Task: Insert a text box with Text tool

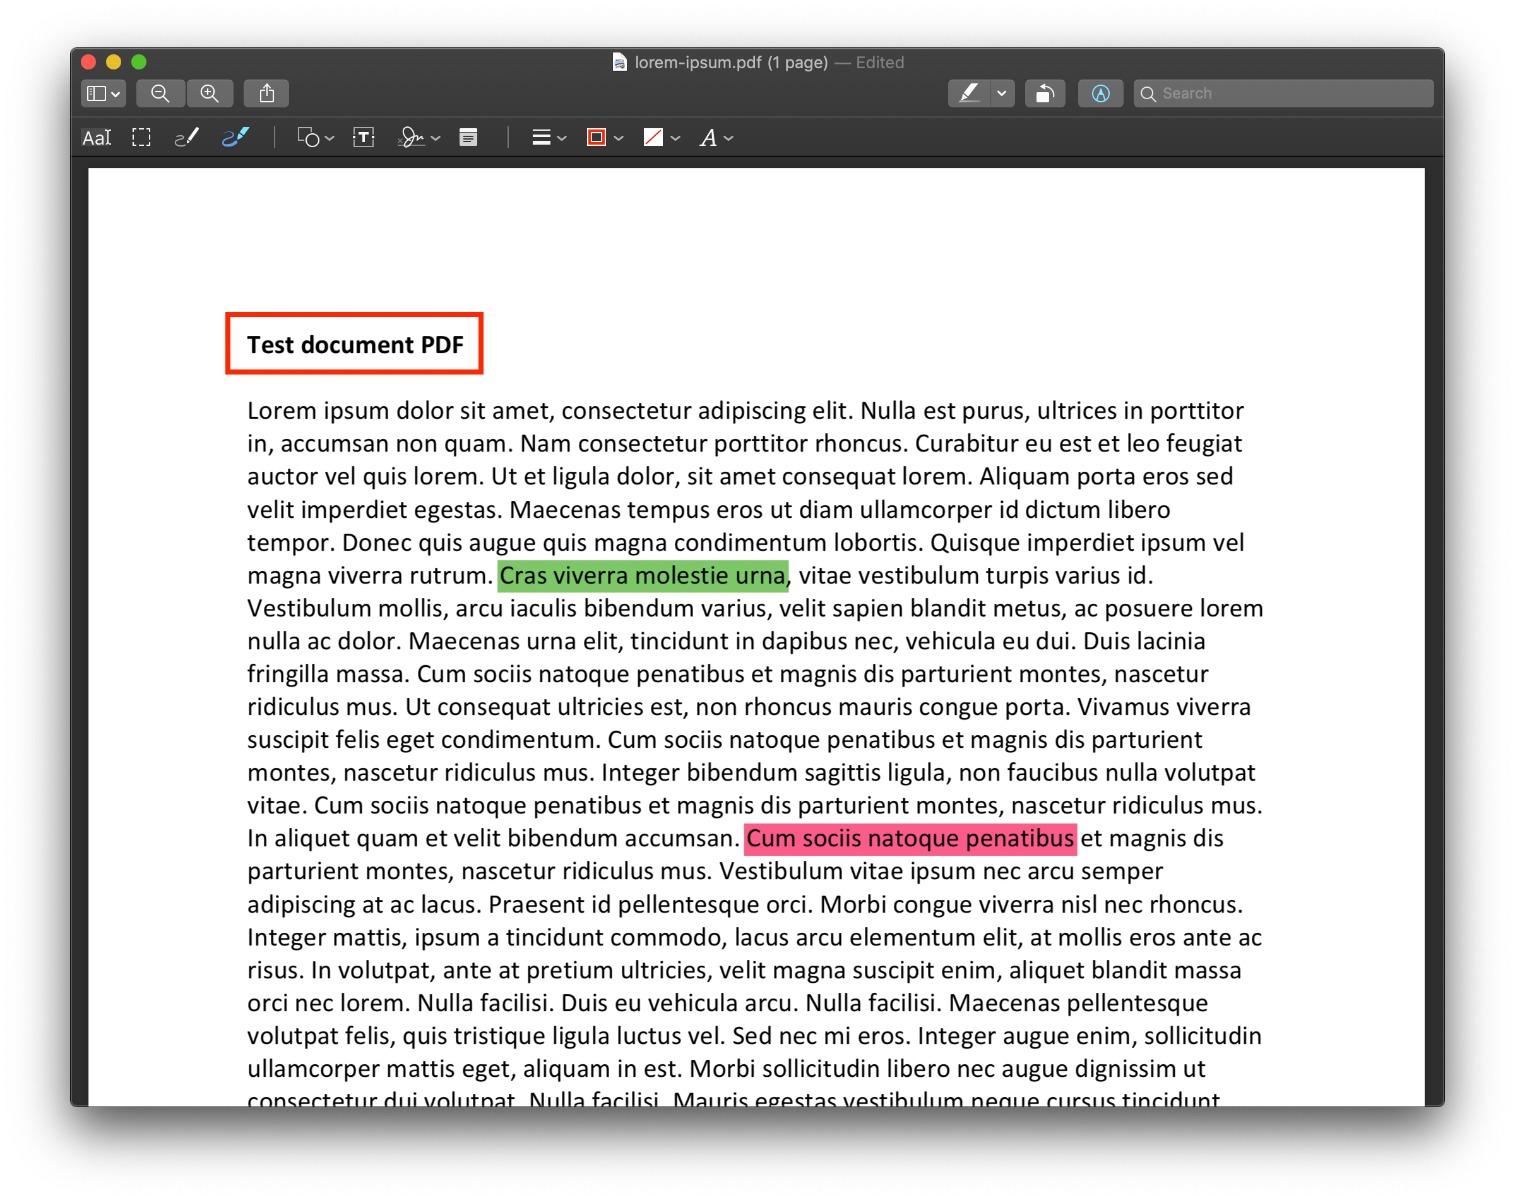Action: pyautogui.click(x=364, y=138)
